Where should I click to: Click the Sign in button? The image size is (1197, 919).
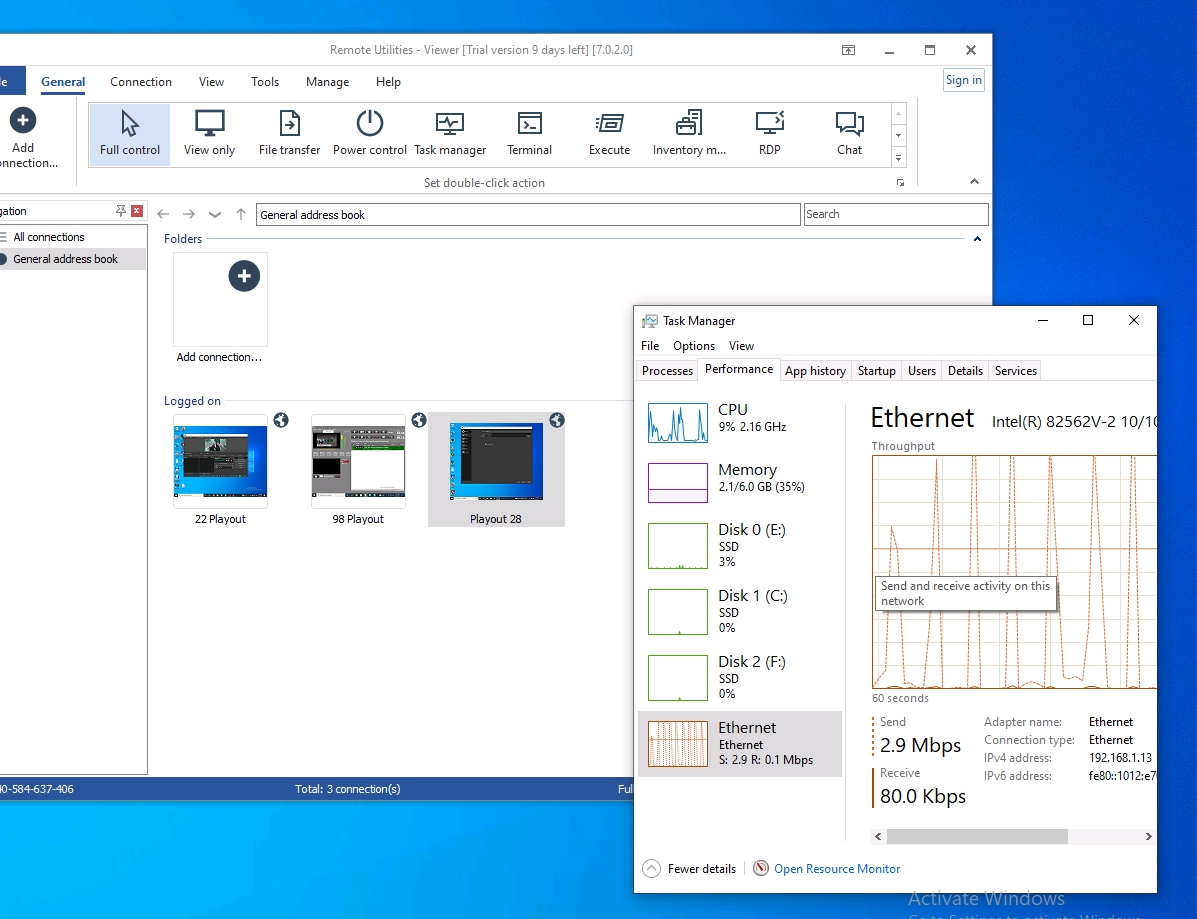963,80
